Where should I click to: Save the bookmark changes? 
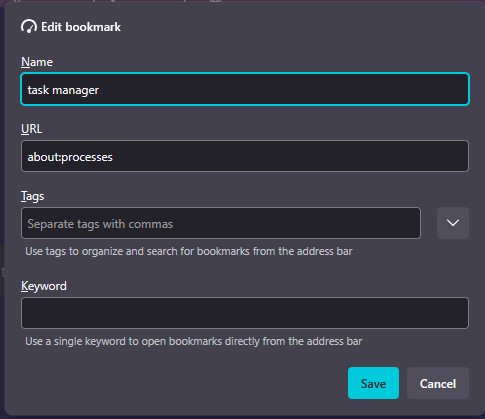tap(373, 383)
